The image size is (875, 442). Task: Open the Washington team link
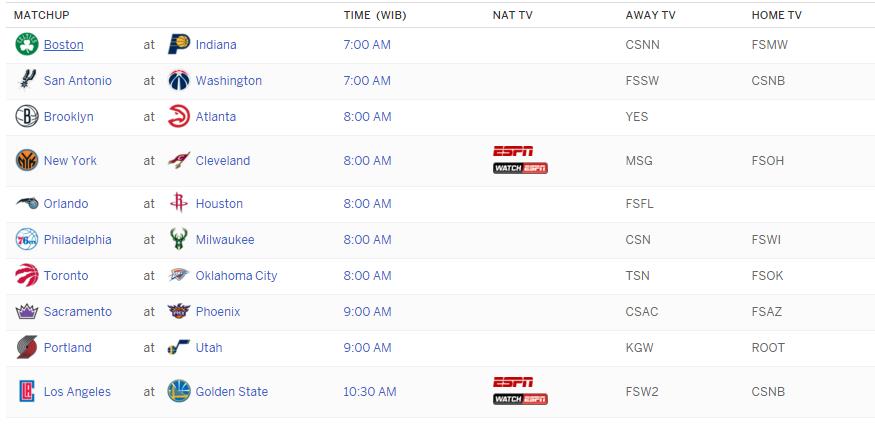pyautogui.click(x=228, y=81)
